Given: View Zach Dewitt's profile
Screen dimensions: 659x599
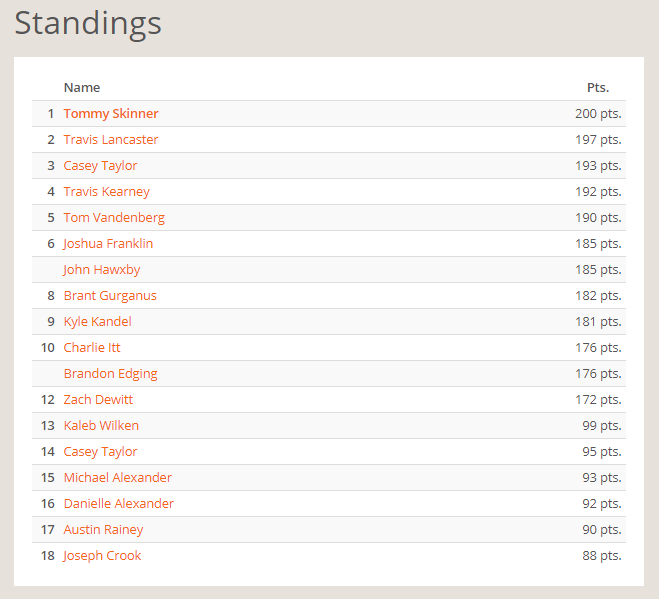Looking at the screenshot, I should tap(98, 400).
